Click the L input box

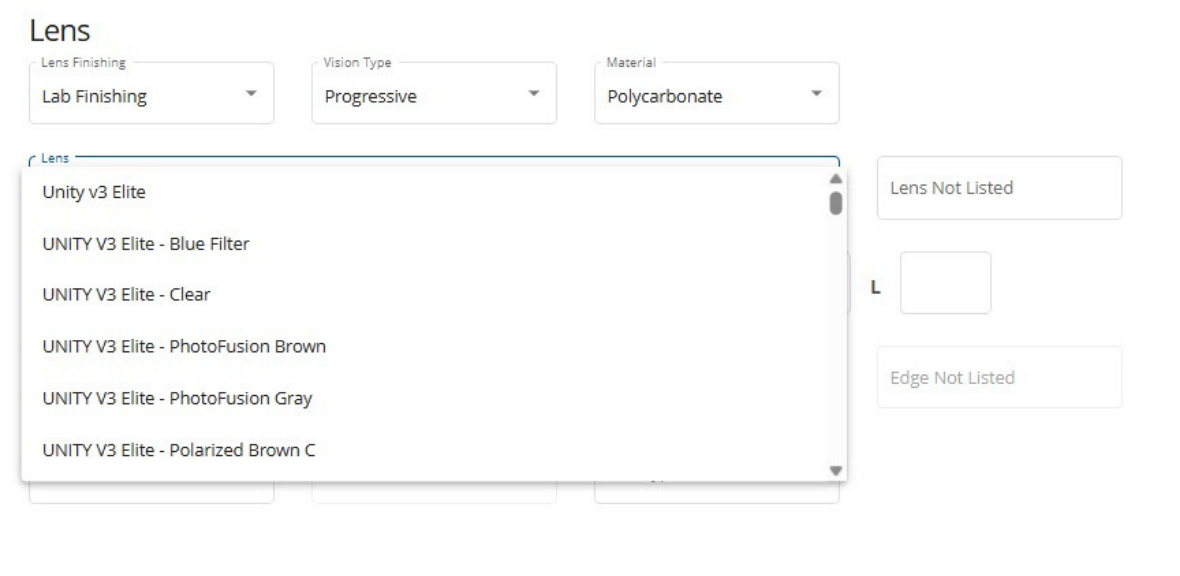point(945,283)
